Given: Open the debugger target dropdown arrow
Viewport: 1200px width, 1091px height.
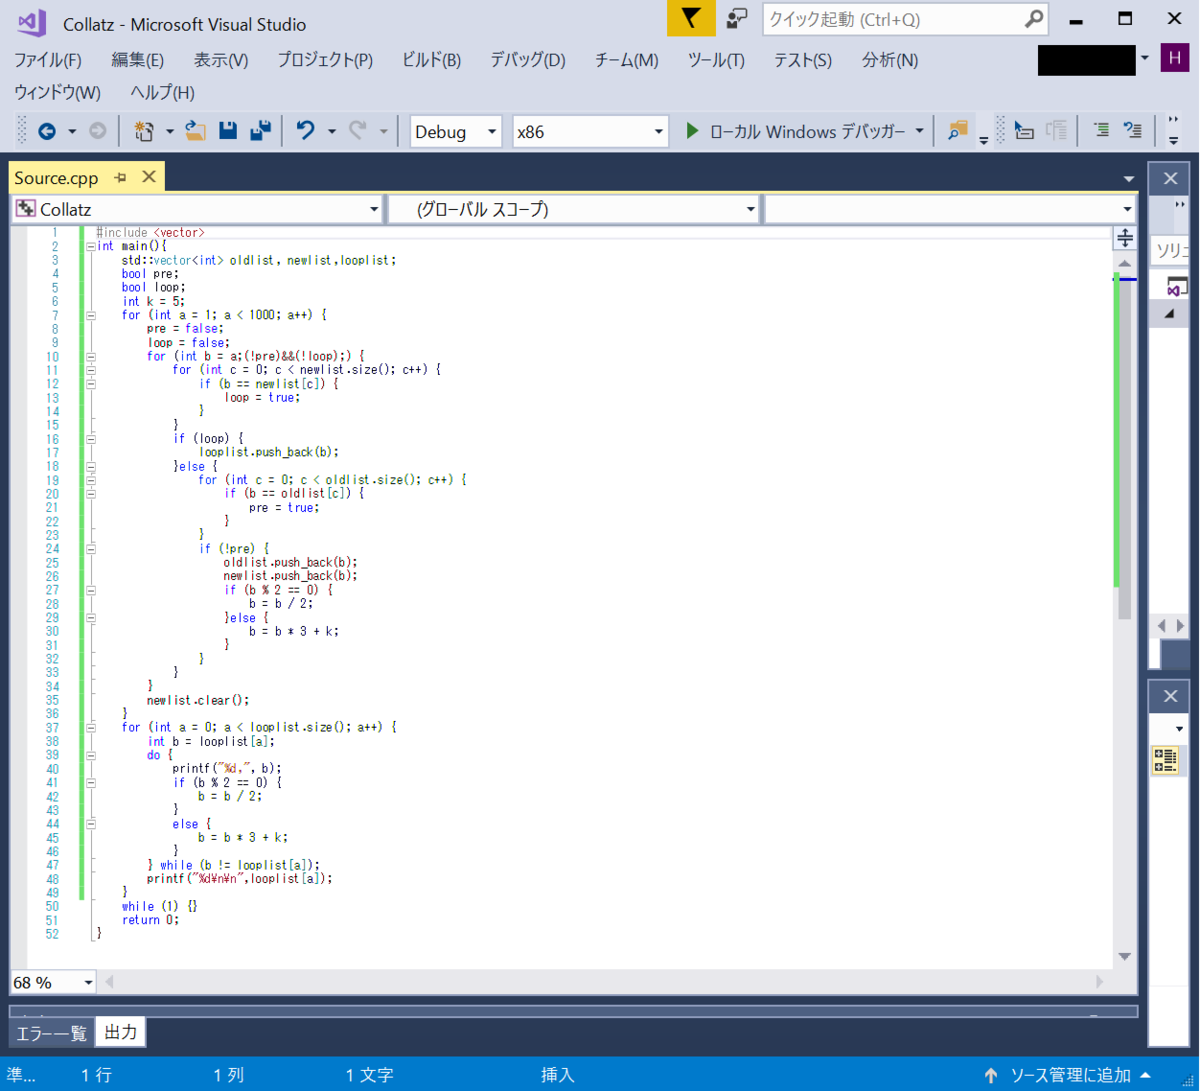Looking at the screenshot, I should pos(919,131).
